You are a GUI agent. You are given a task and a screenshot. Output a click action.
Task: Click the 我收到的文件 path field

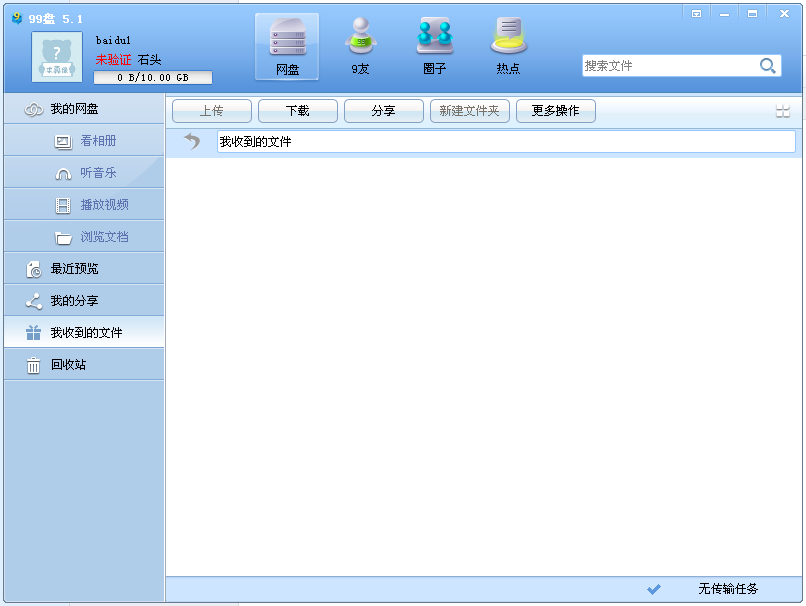[506, 142]
